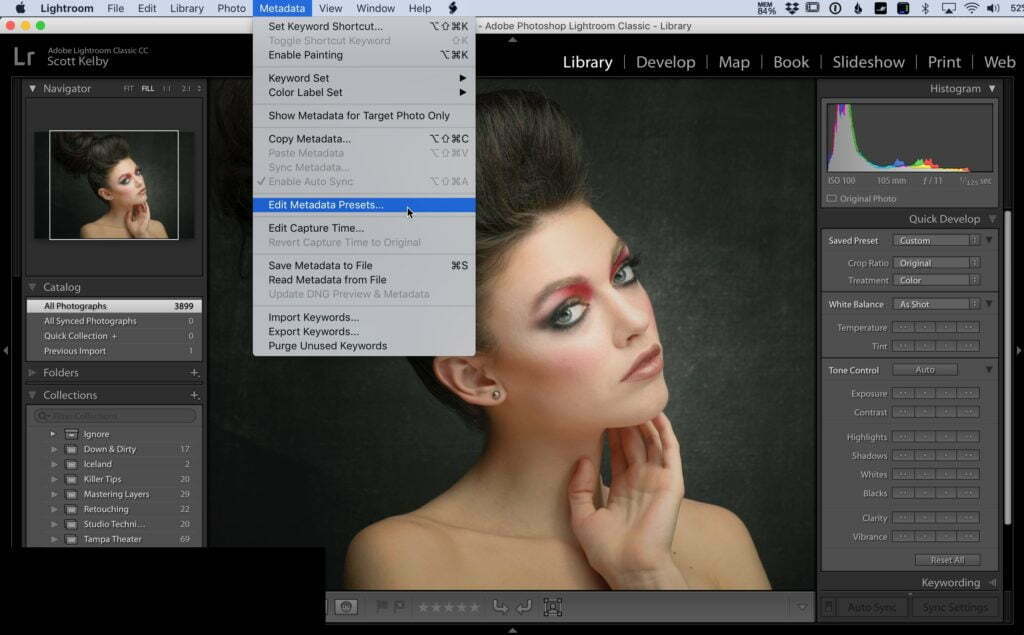Switch to the Develop module
The image size is (1024, 635).
point(665,62)
